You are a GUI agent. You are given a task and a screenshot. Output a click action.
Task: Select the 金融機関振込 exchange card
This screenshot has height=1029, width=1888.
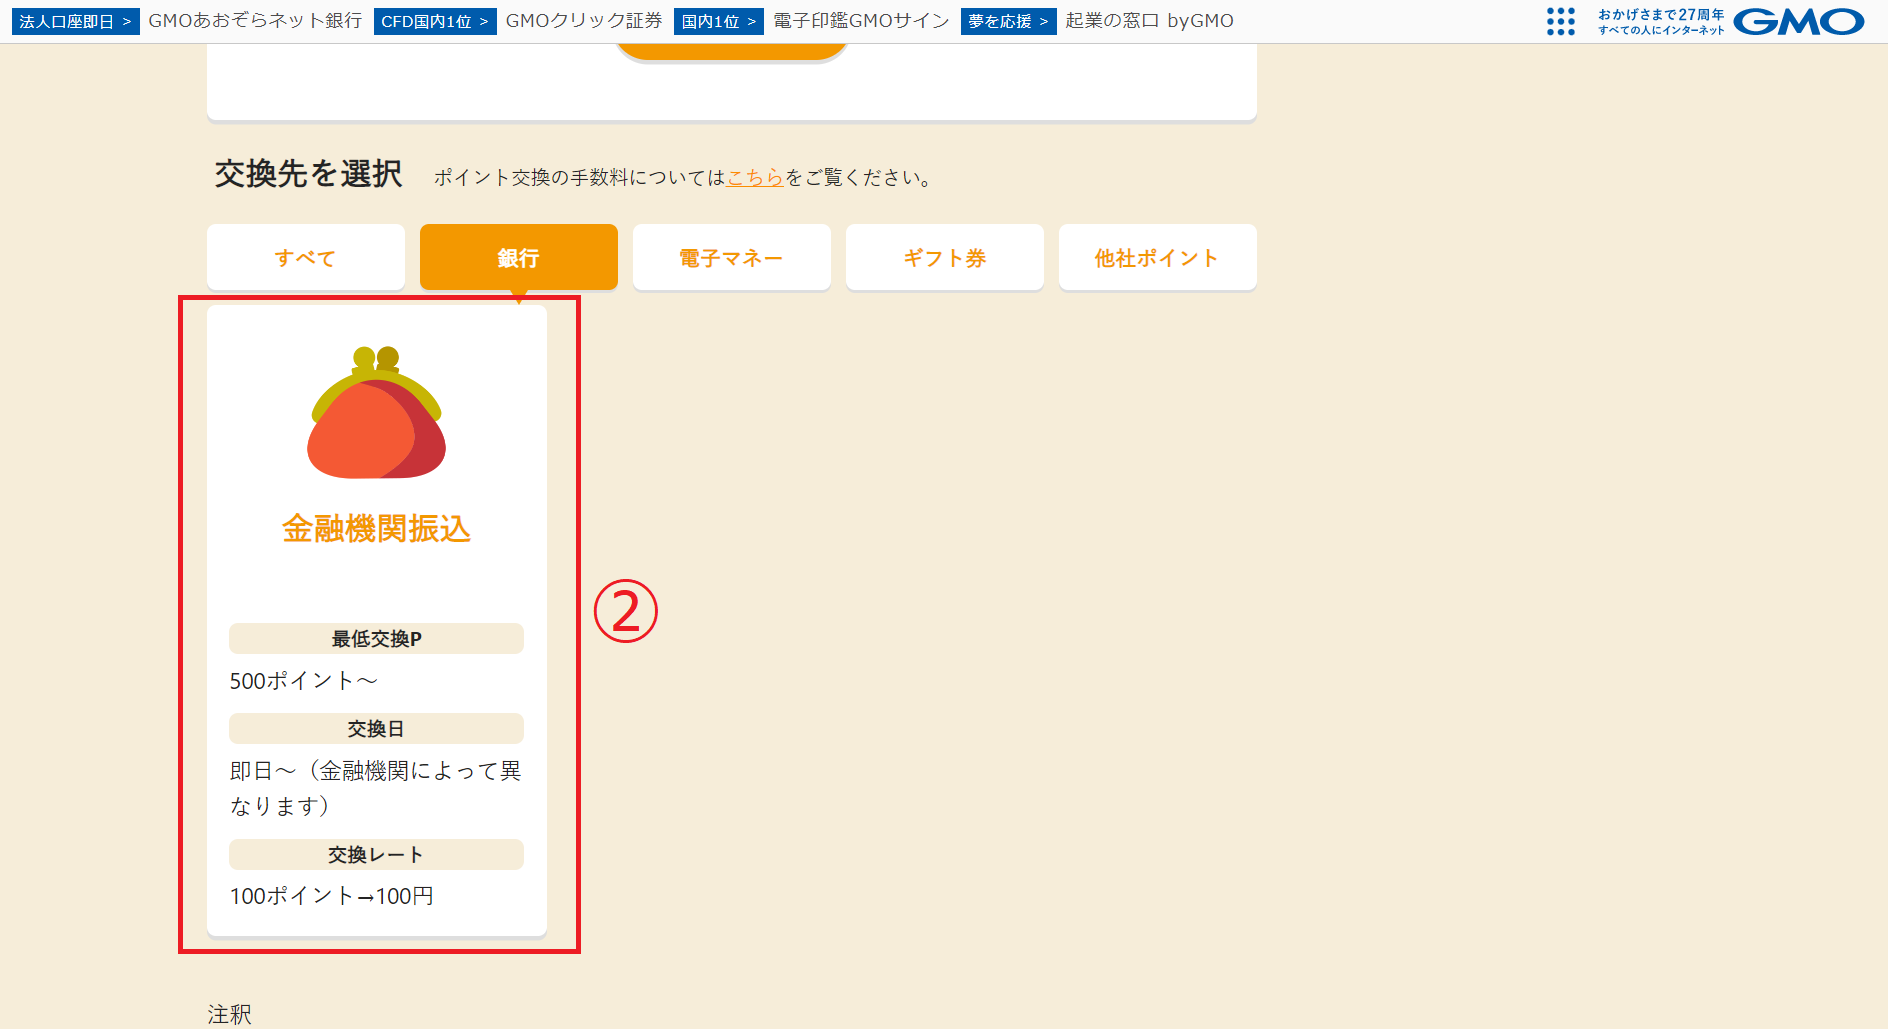tap(377, 620)
